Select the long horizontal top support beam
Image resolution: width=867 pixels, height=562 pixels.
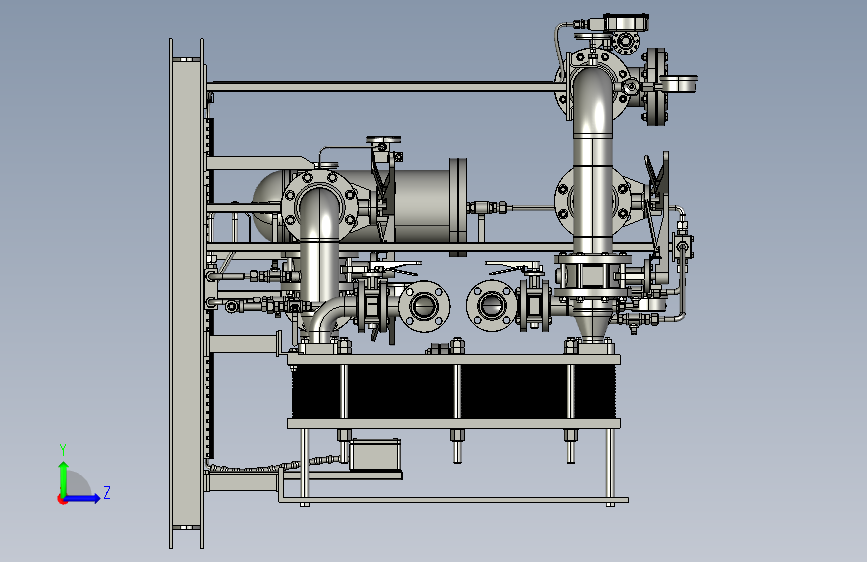386,86
